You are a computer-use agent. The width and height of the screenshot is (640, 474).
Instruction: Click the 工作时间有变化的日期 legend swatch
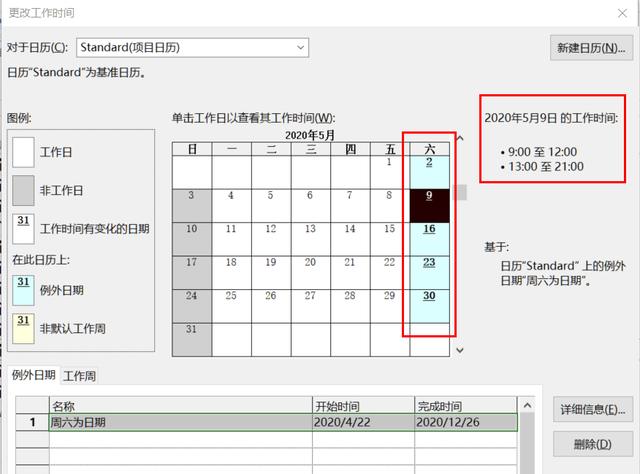[23, 229]
